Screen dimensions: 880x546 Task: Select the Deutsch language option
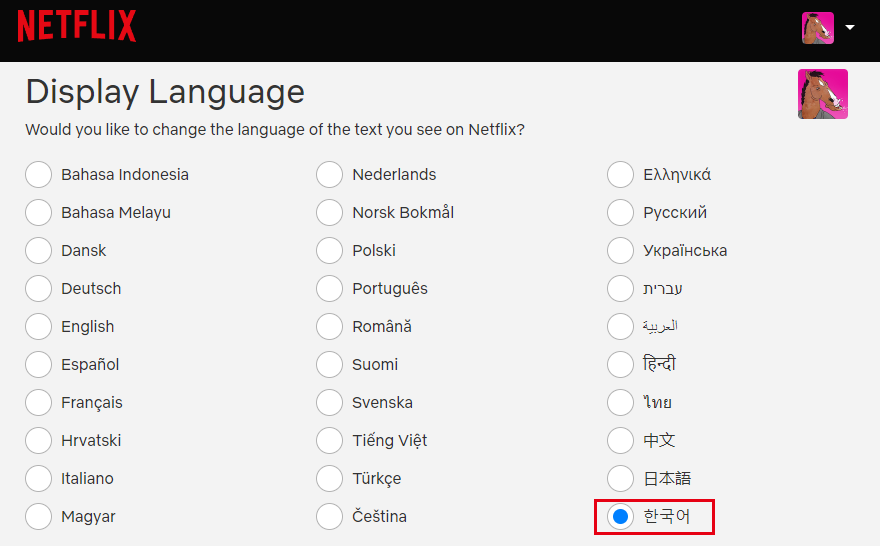coord(38,288)
